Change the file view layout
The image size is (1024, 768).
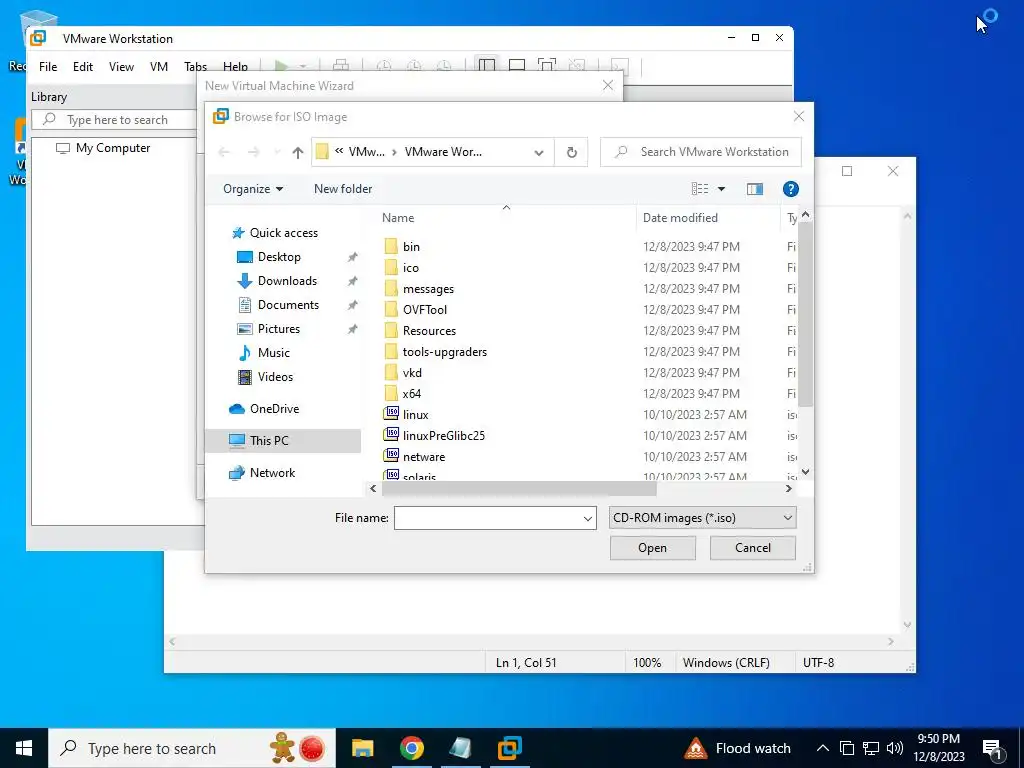[699, 189]
